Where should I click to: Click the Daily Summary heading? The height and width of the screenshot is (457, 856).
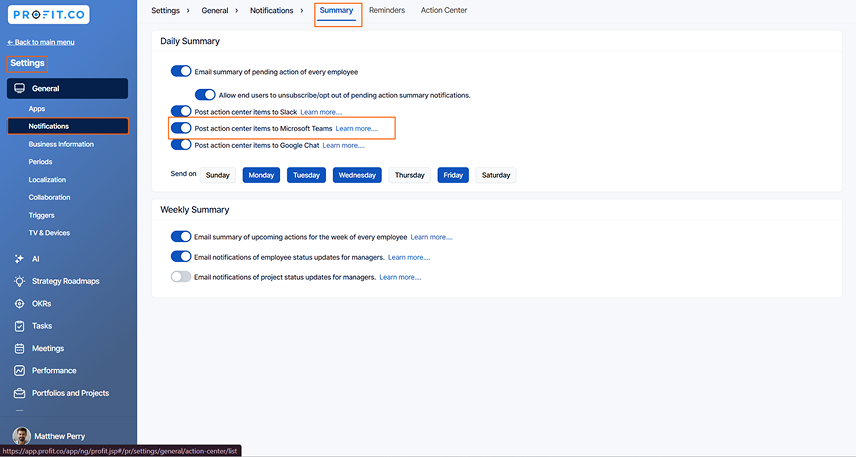[190, 41]
